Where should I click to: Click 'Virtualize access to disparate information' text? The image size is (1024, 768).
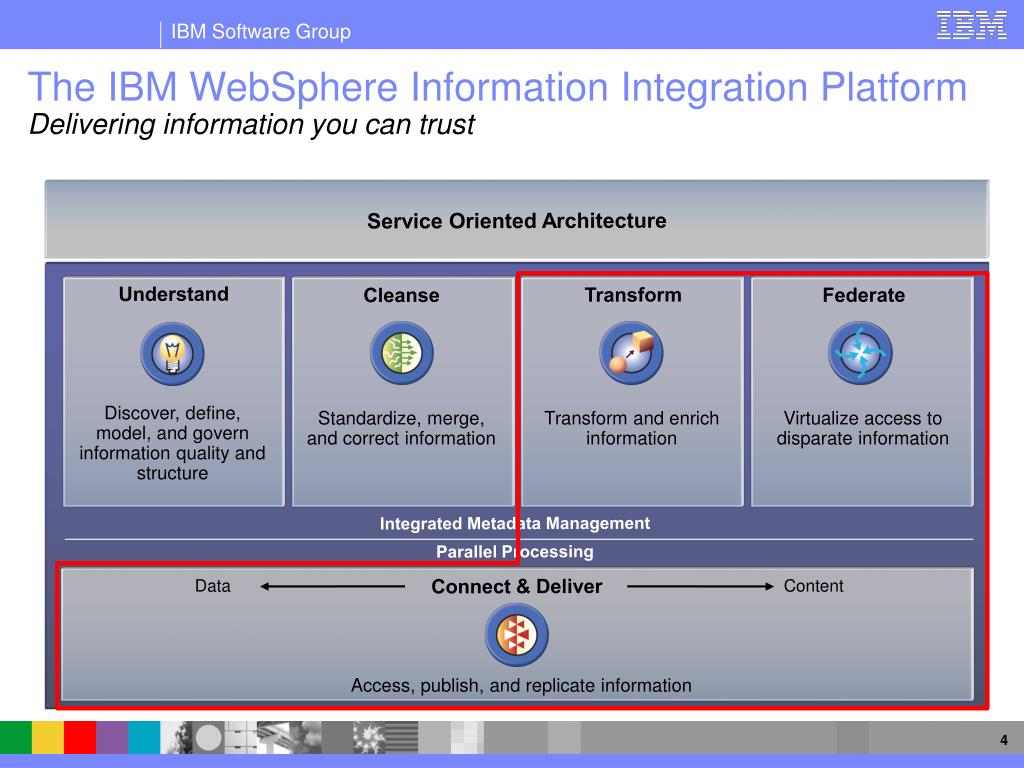pyautogui.click(x=863, y=428)
